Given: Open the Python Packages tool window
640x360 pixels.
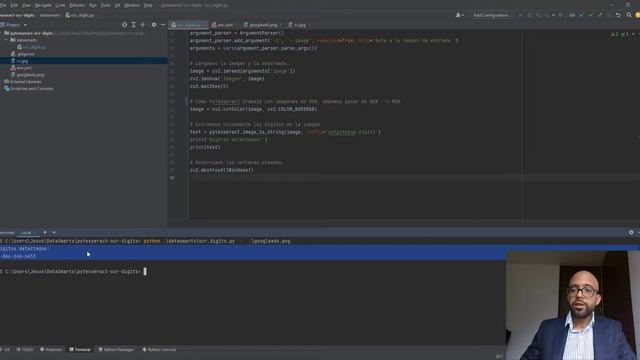Looking at the screenshot, I should tap(116, 349).
